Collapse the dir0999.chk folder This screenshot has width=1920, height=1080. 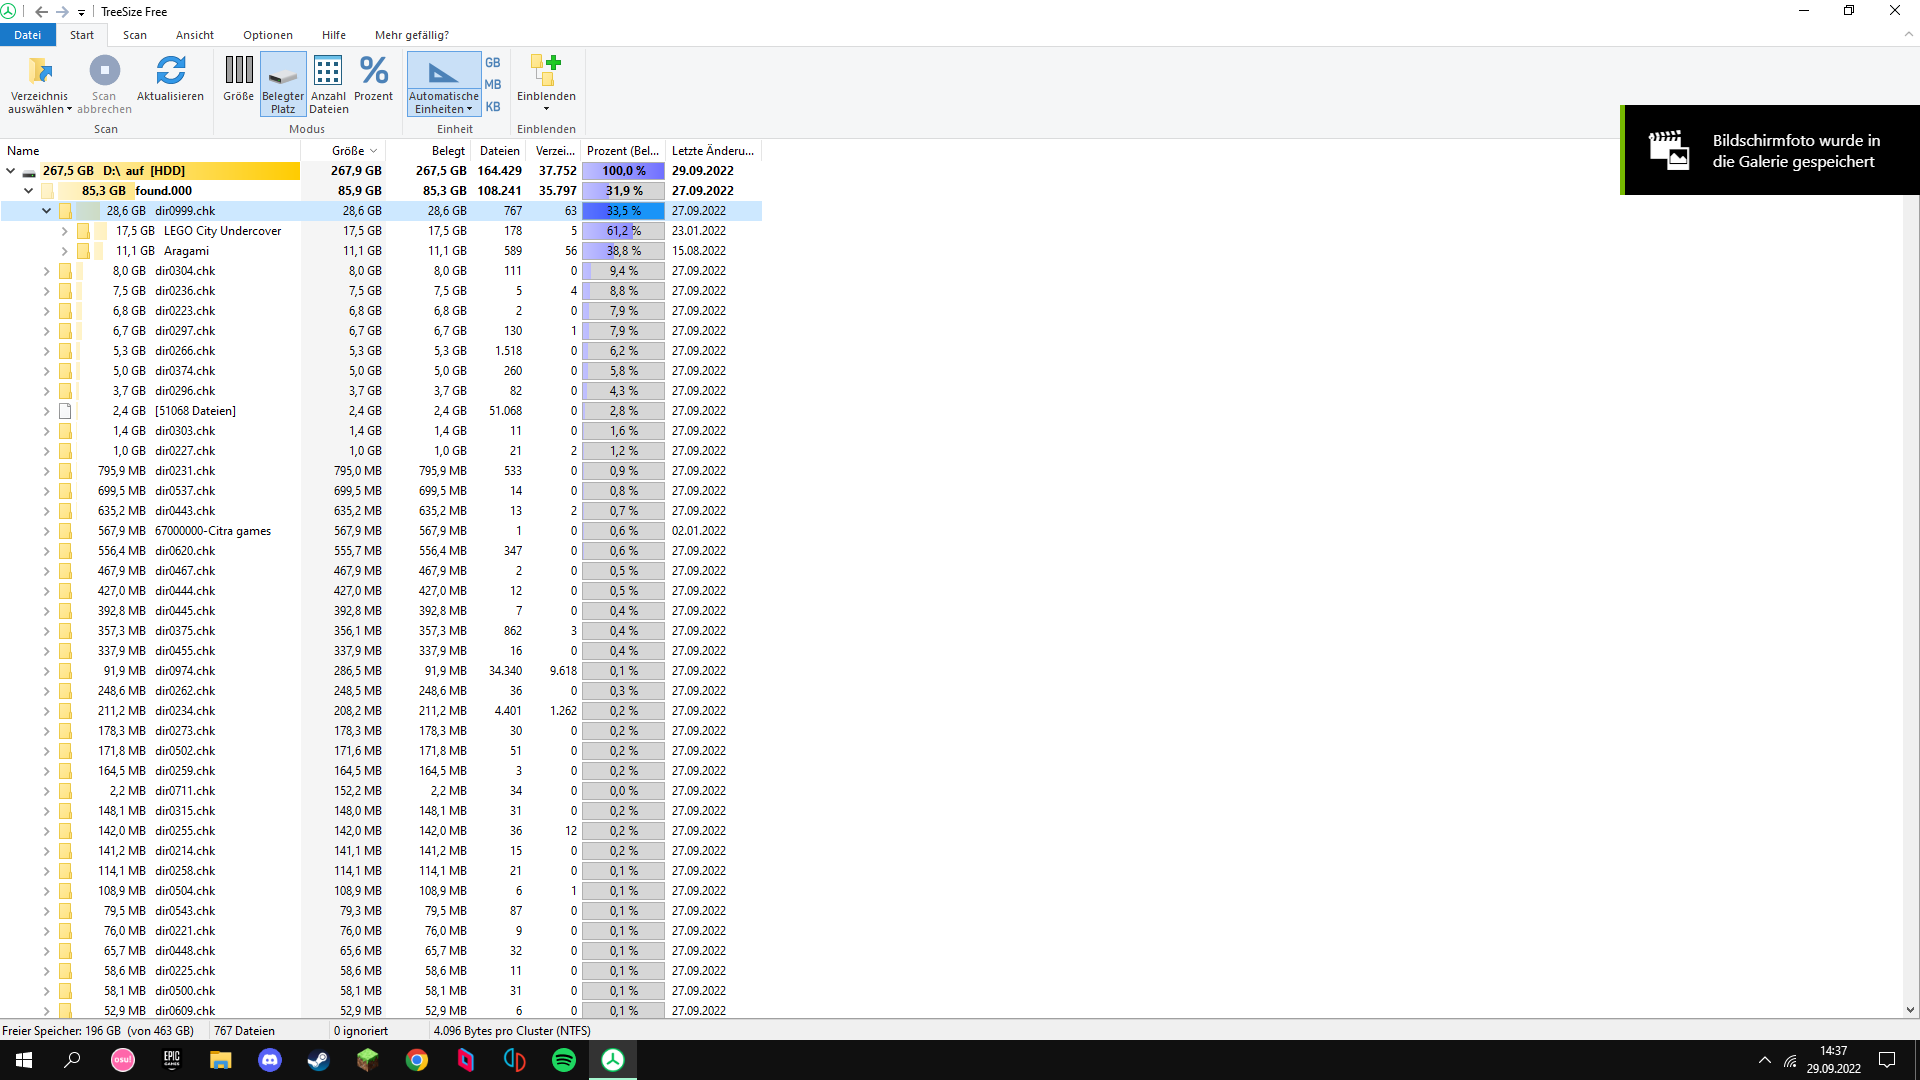(46, 211)
